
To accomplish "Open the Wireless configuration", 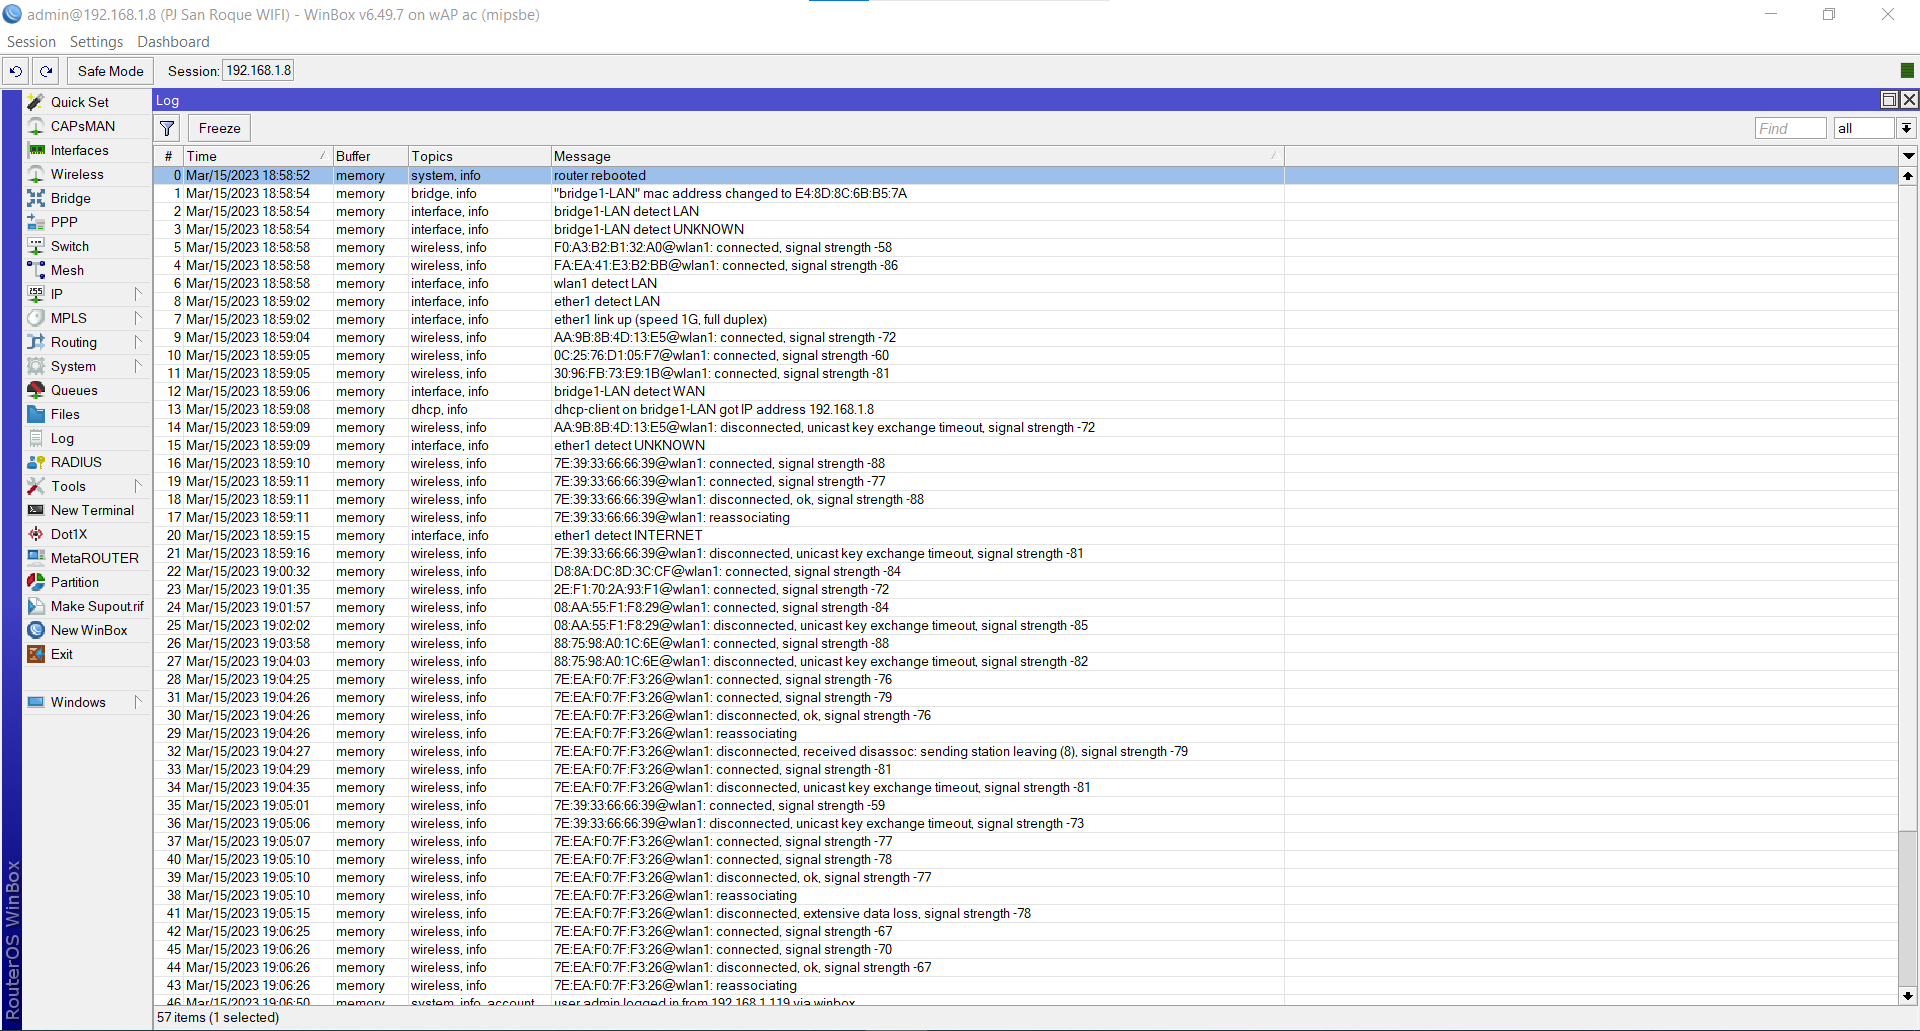I will pyautogui.click(x=77, y=174).
